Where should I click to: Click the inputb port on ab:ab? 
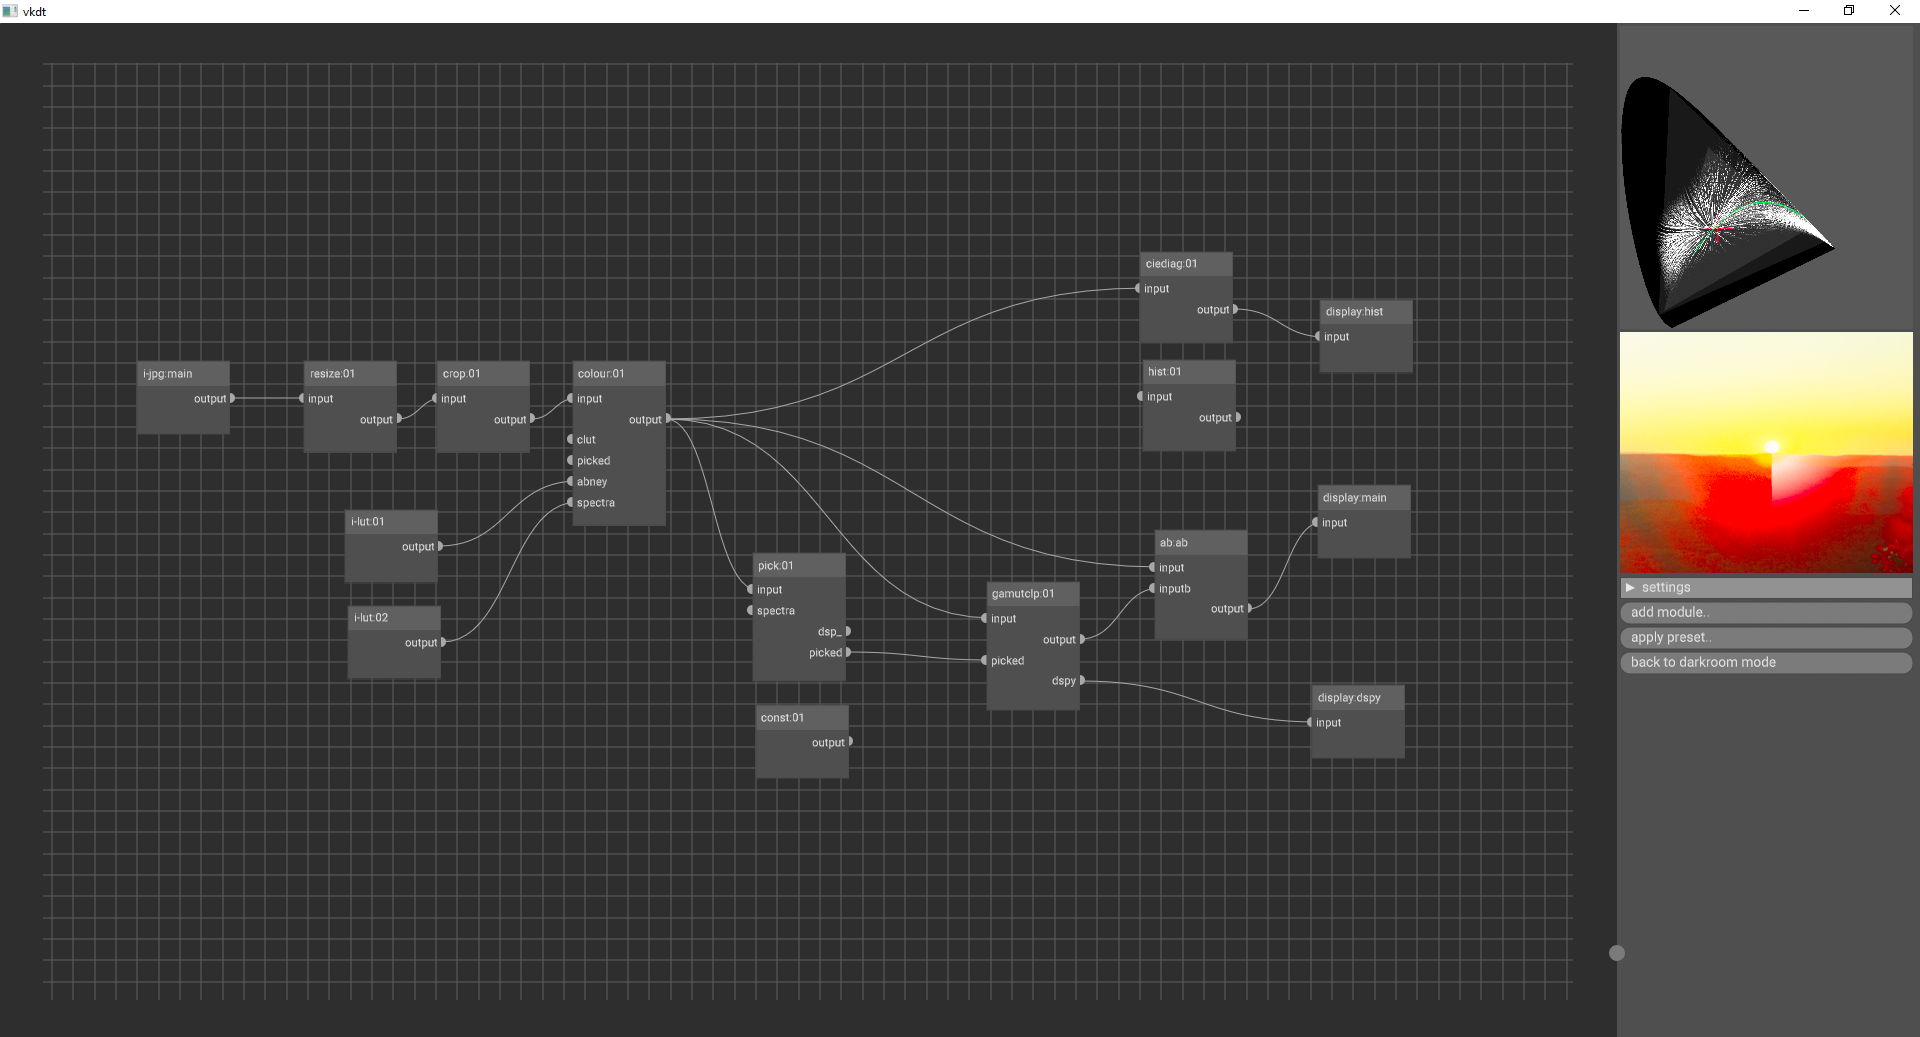tap(1153, 589)
